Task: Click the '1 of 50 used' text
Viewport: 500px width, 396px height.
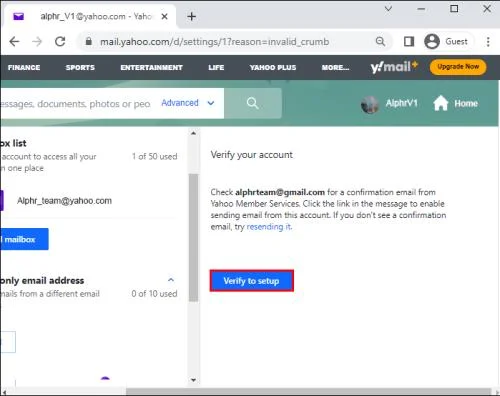Action: point(154,156)
